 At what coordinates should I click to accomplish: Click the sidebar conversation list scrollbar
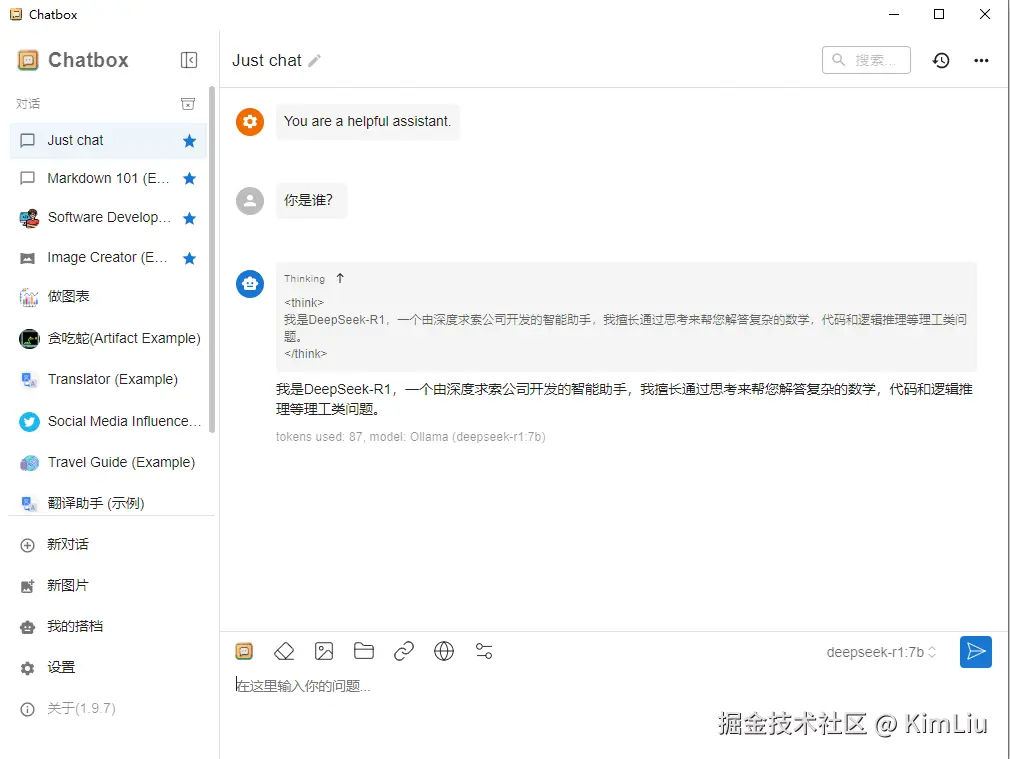coord(211,259)
